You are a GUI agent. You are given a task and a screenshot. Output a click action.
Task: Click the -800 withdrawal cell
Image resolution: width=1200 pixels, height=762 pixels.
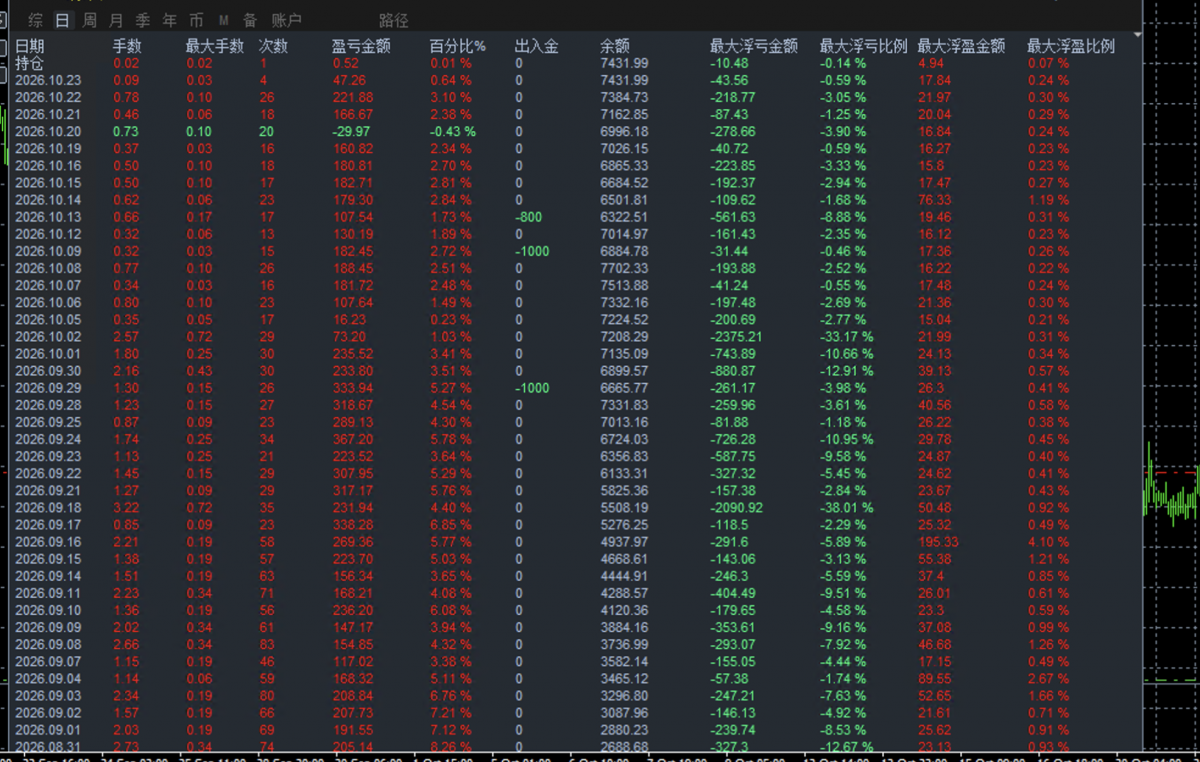click(x=529, y=216)
